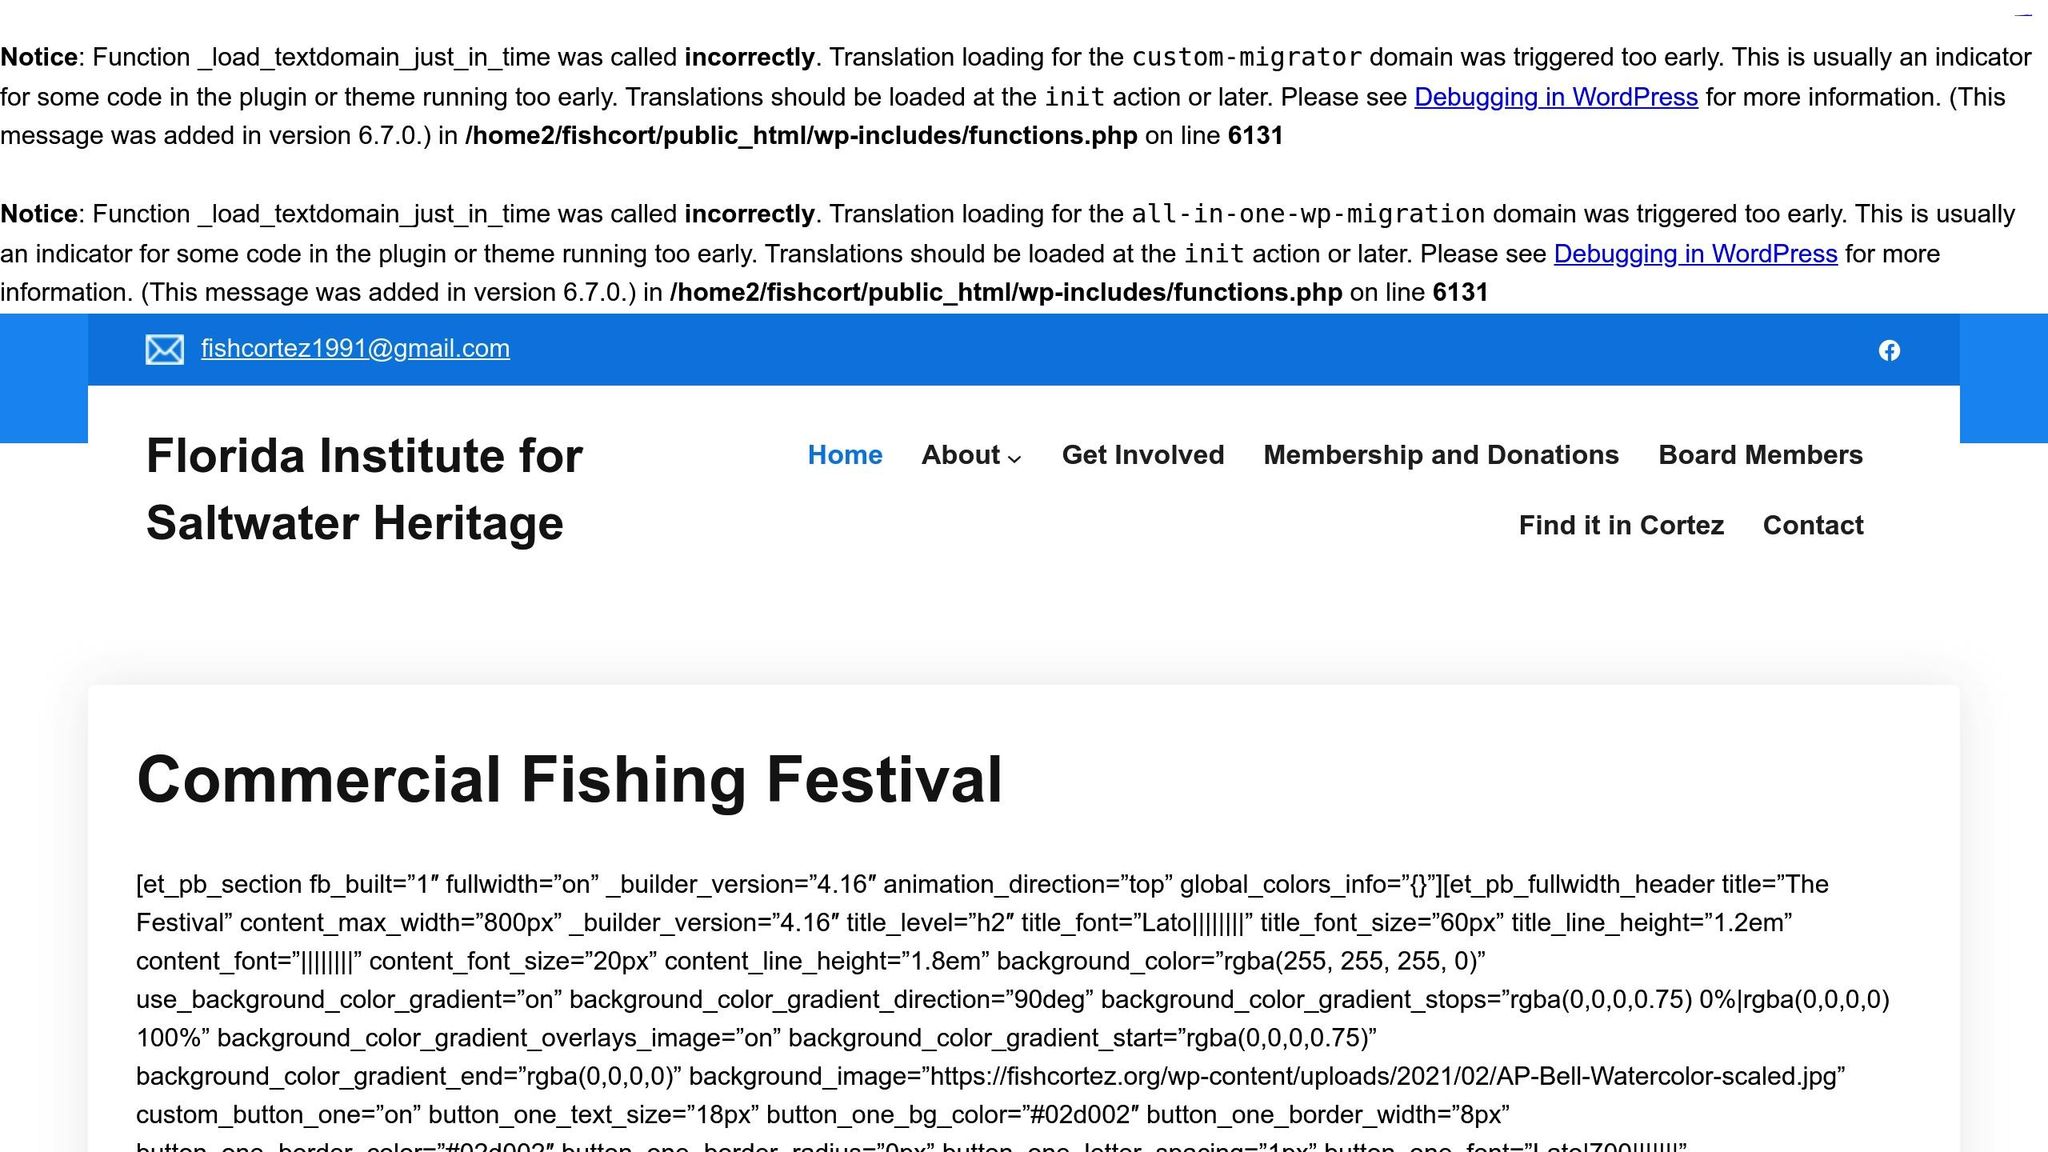Expand the About submenu chevron
Viewport: 2048px width, 1152px height.
coord(1015,460)
